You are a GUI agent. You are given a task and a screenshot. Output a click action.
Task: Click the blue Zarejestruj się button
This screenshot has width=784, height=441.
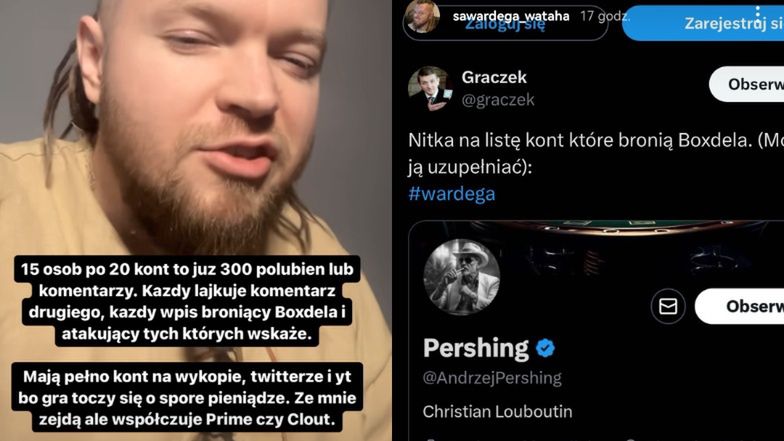pyautogui.click(x=704, y=23)
